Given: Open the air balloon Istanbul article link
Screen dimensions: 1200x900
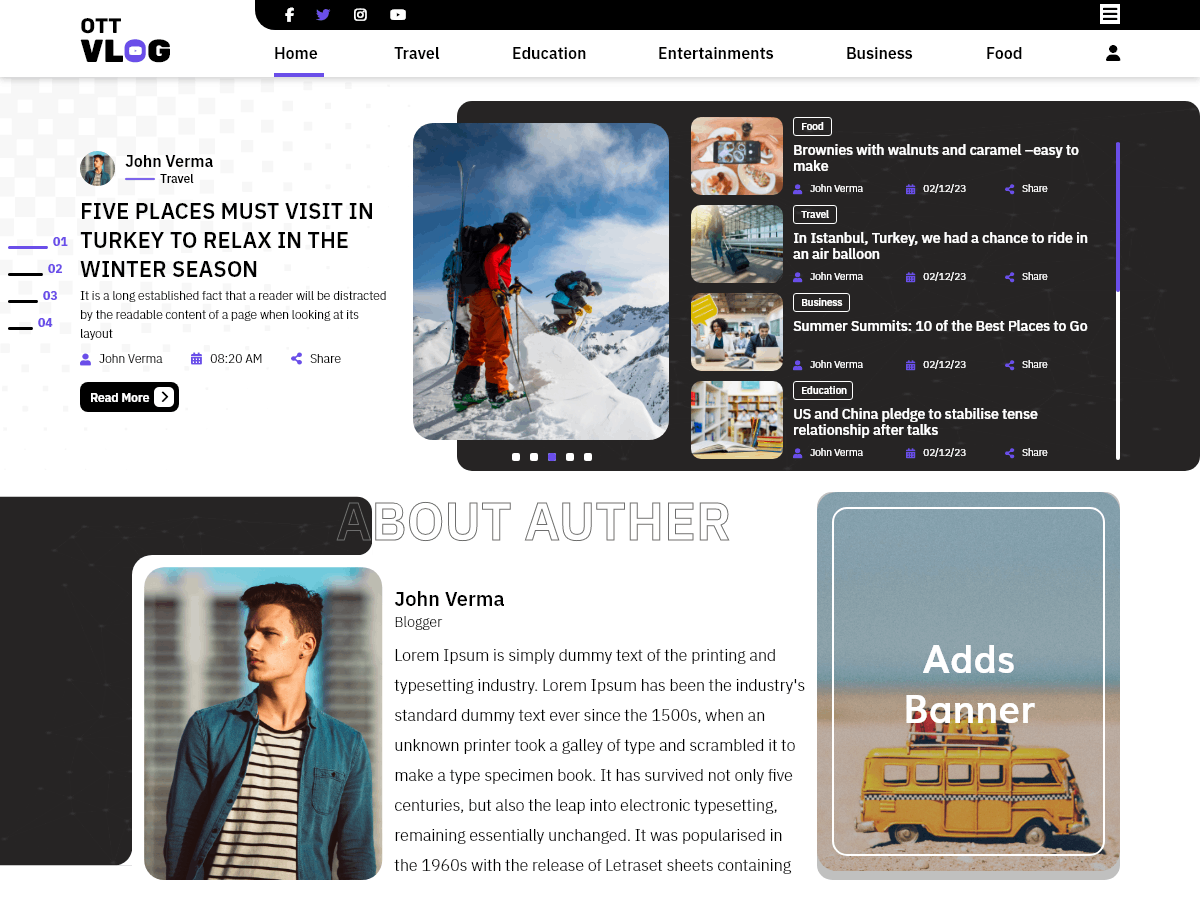Looking at the screenshot, I should [x=940, y=246].
